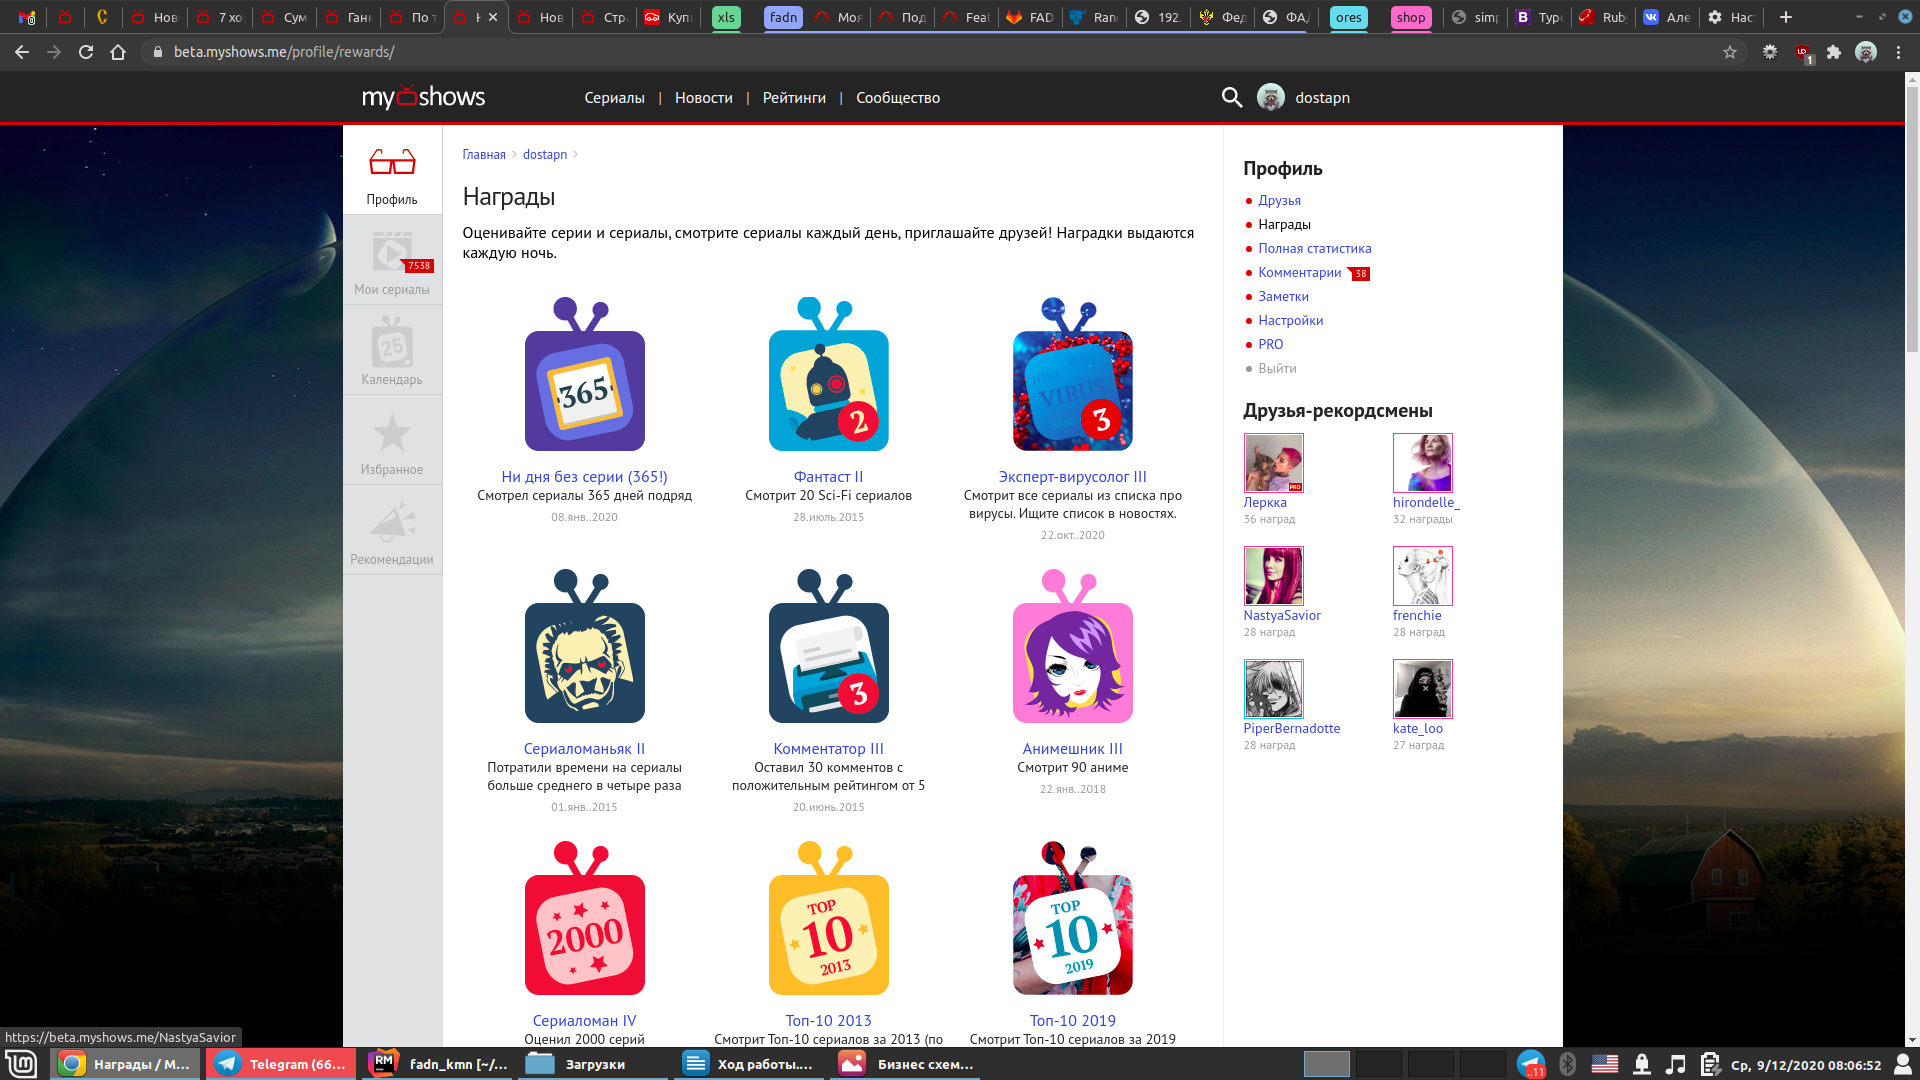Open Сообщество in top navigation
1920x1080 pixels.
coord(897,97)
